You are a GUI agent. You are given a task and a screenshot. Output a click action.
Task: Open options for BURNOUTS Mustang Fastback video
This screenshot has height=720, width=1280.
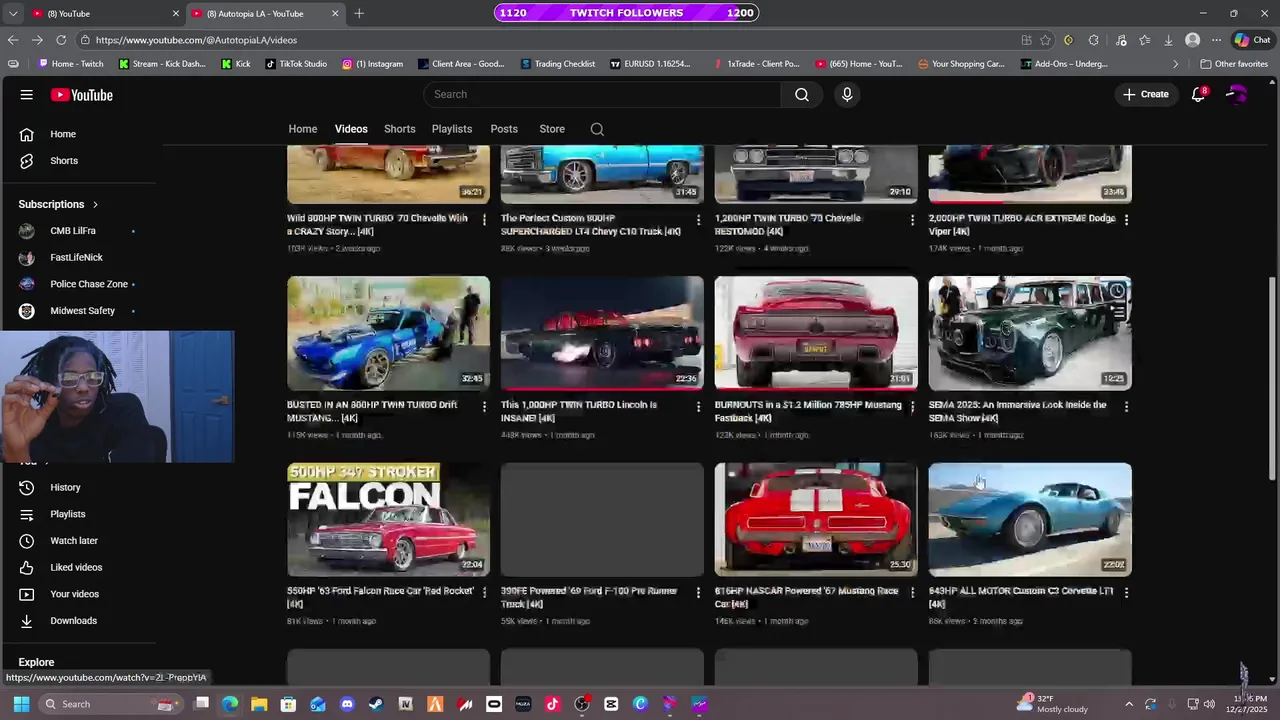[x=912, y=406]
